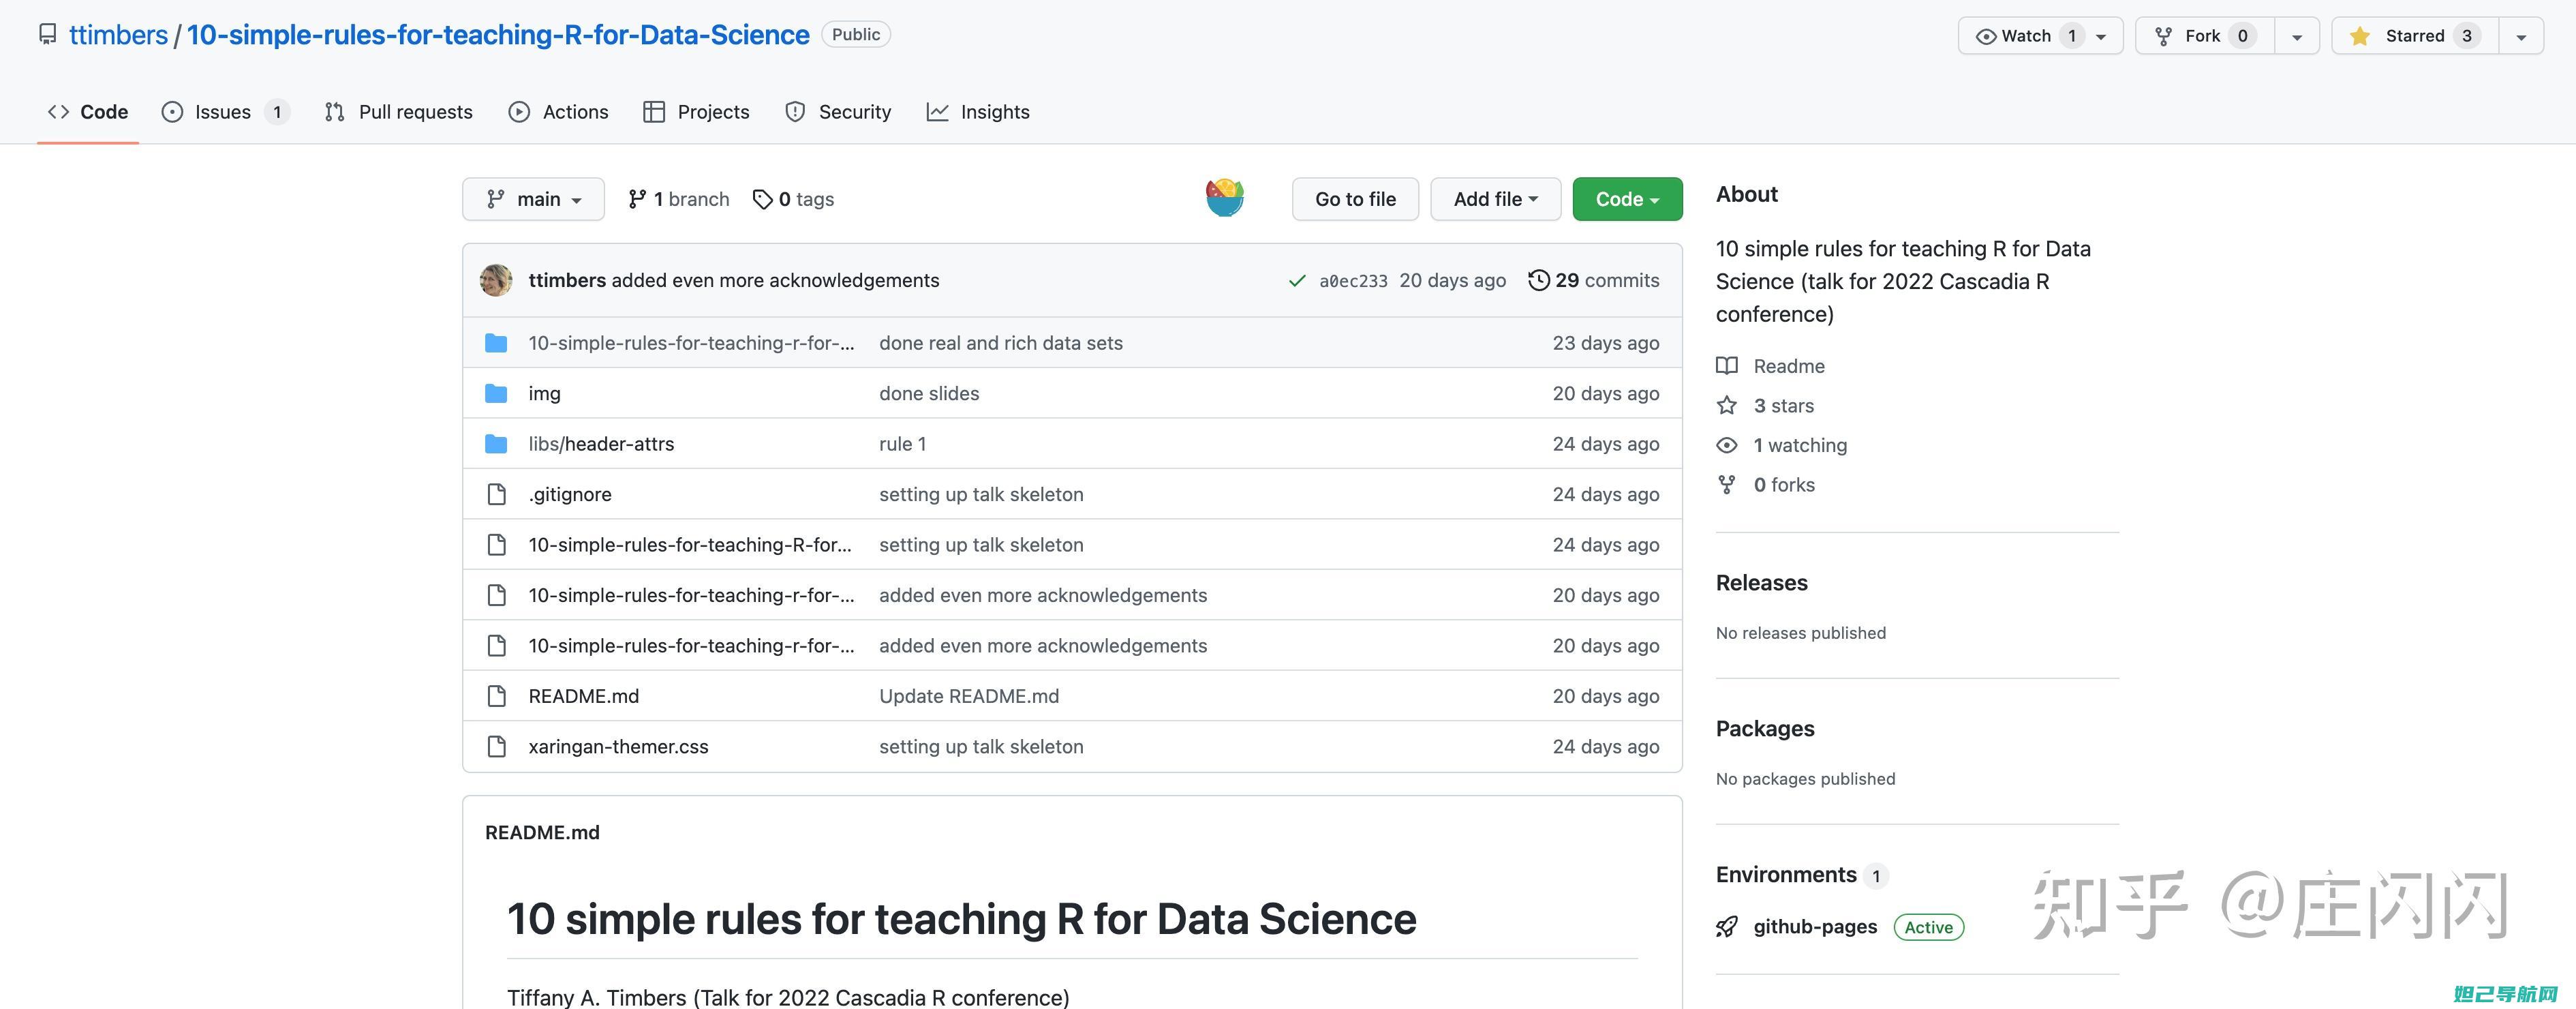Viewport: 2576px width, 1009px height.
Task: Click the libs/header-attrs folder icon
Action: 496,444
